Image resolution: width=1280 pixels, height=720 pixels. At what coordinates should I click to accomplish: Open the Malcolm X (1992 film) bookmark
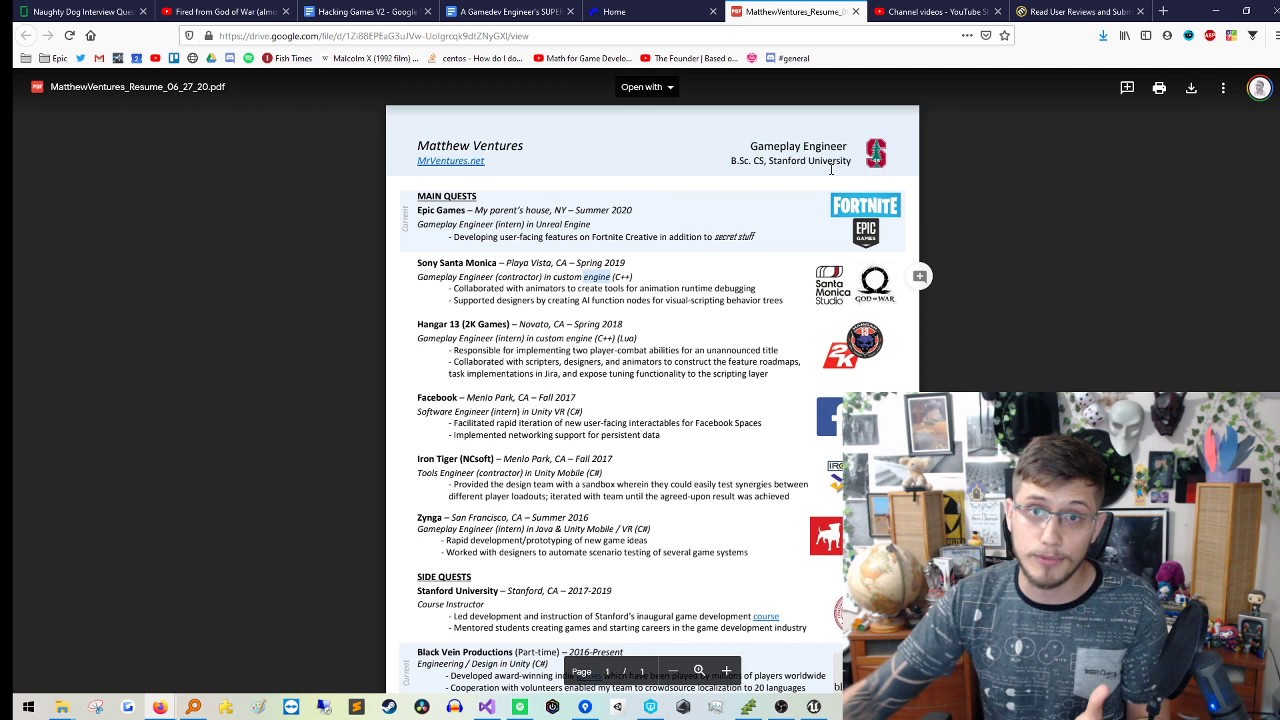click(x=370, y=58)
